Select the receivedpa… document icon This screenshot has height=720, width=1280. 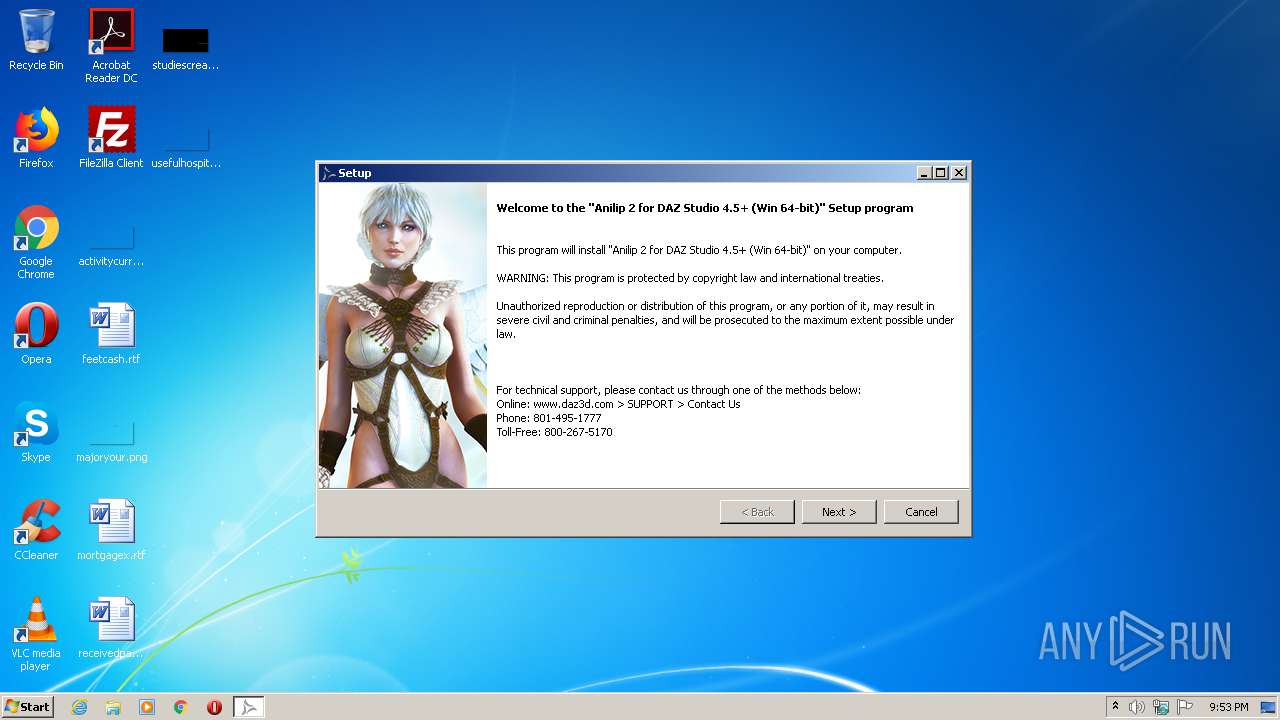[111, 628]
